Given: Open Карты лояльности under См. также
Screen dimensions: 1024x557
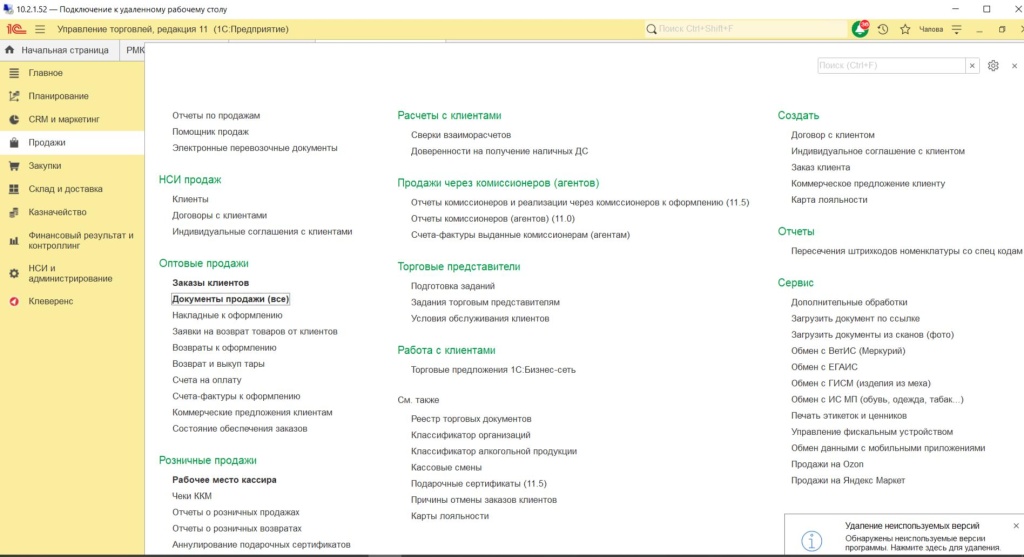Looking at the screenshot, I should (x=449, y=516).
